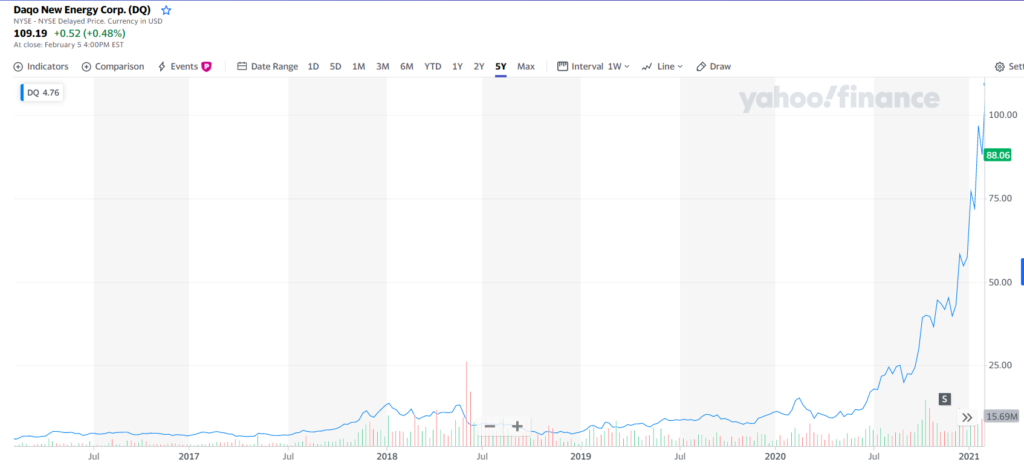Image resolution: width=1024 pixels, height=465 pixels.
Task: Open the Comparison option
Action: [x=112, y=67]
